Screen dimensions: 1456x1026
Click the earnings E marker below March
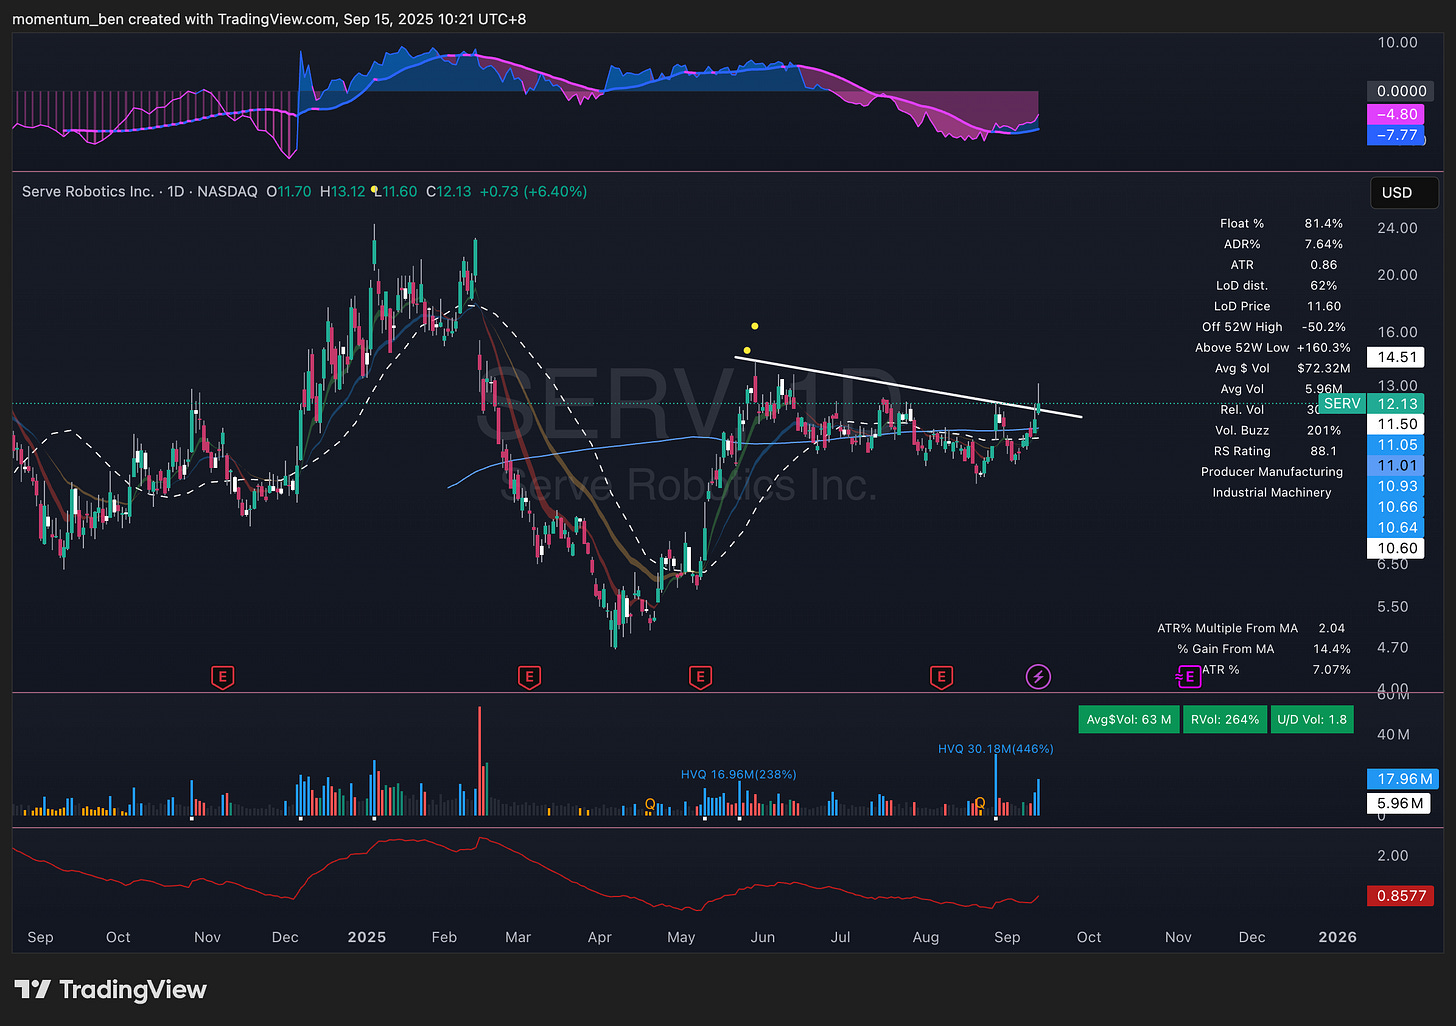[529, 677]
